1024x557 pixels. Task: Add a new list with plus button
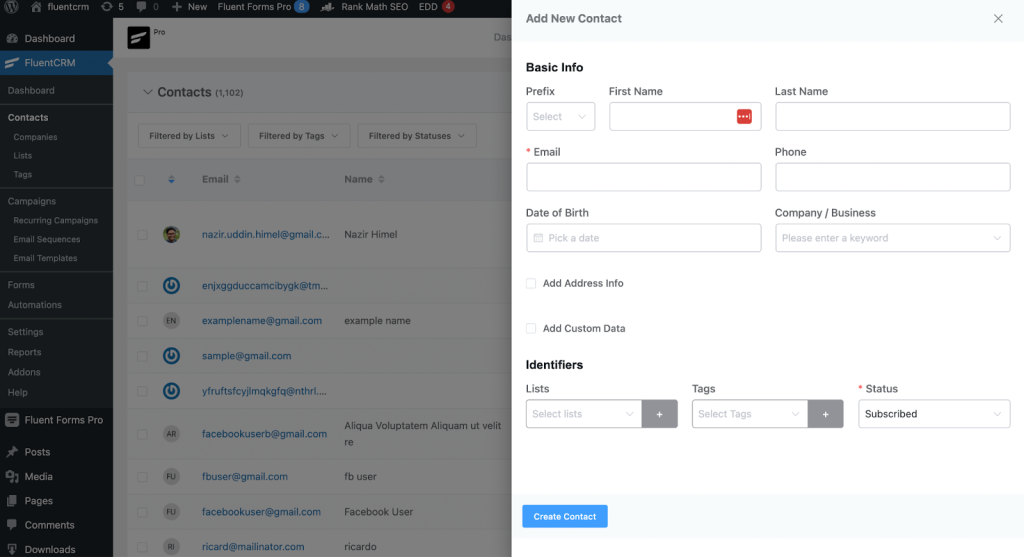pyautogui.click(x=660, y=414)
